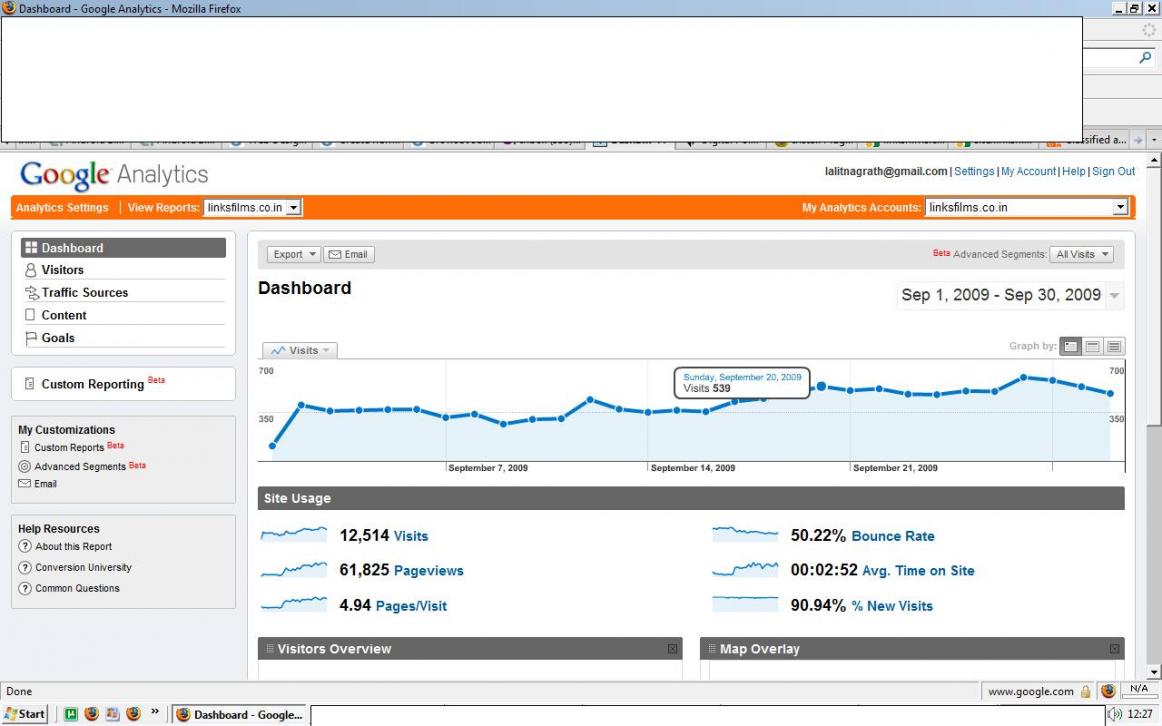The width and height of the screenshot is (1162, 726).
Task: Expand the quick launch chevron in taskbar
Action: [155, 712]
